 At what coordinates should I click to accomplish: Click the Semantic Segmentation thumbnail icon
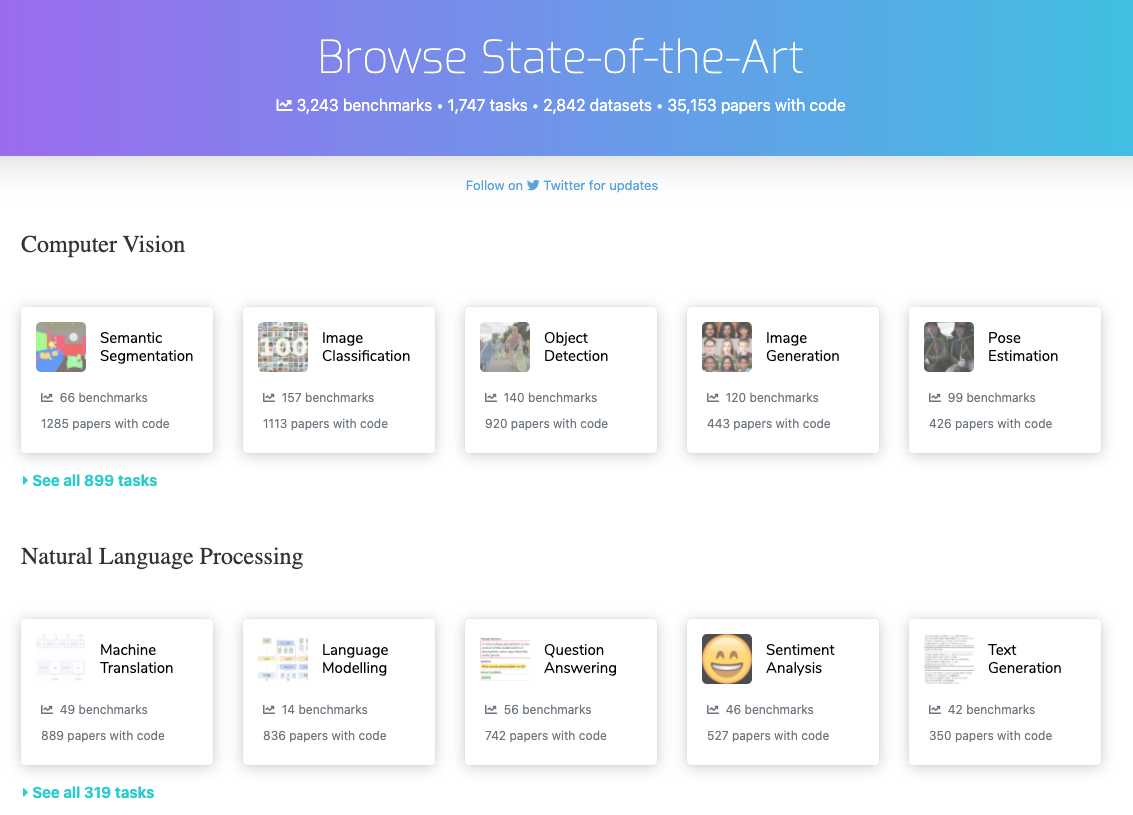coord(60,347)
